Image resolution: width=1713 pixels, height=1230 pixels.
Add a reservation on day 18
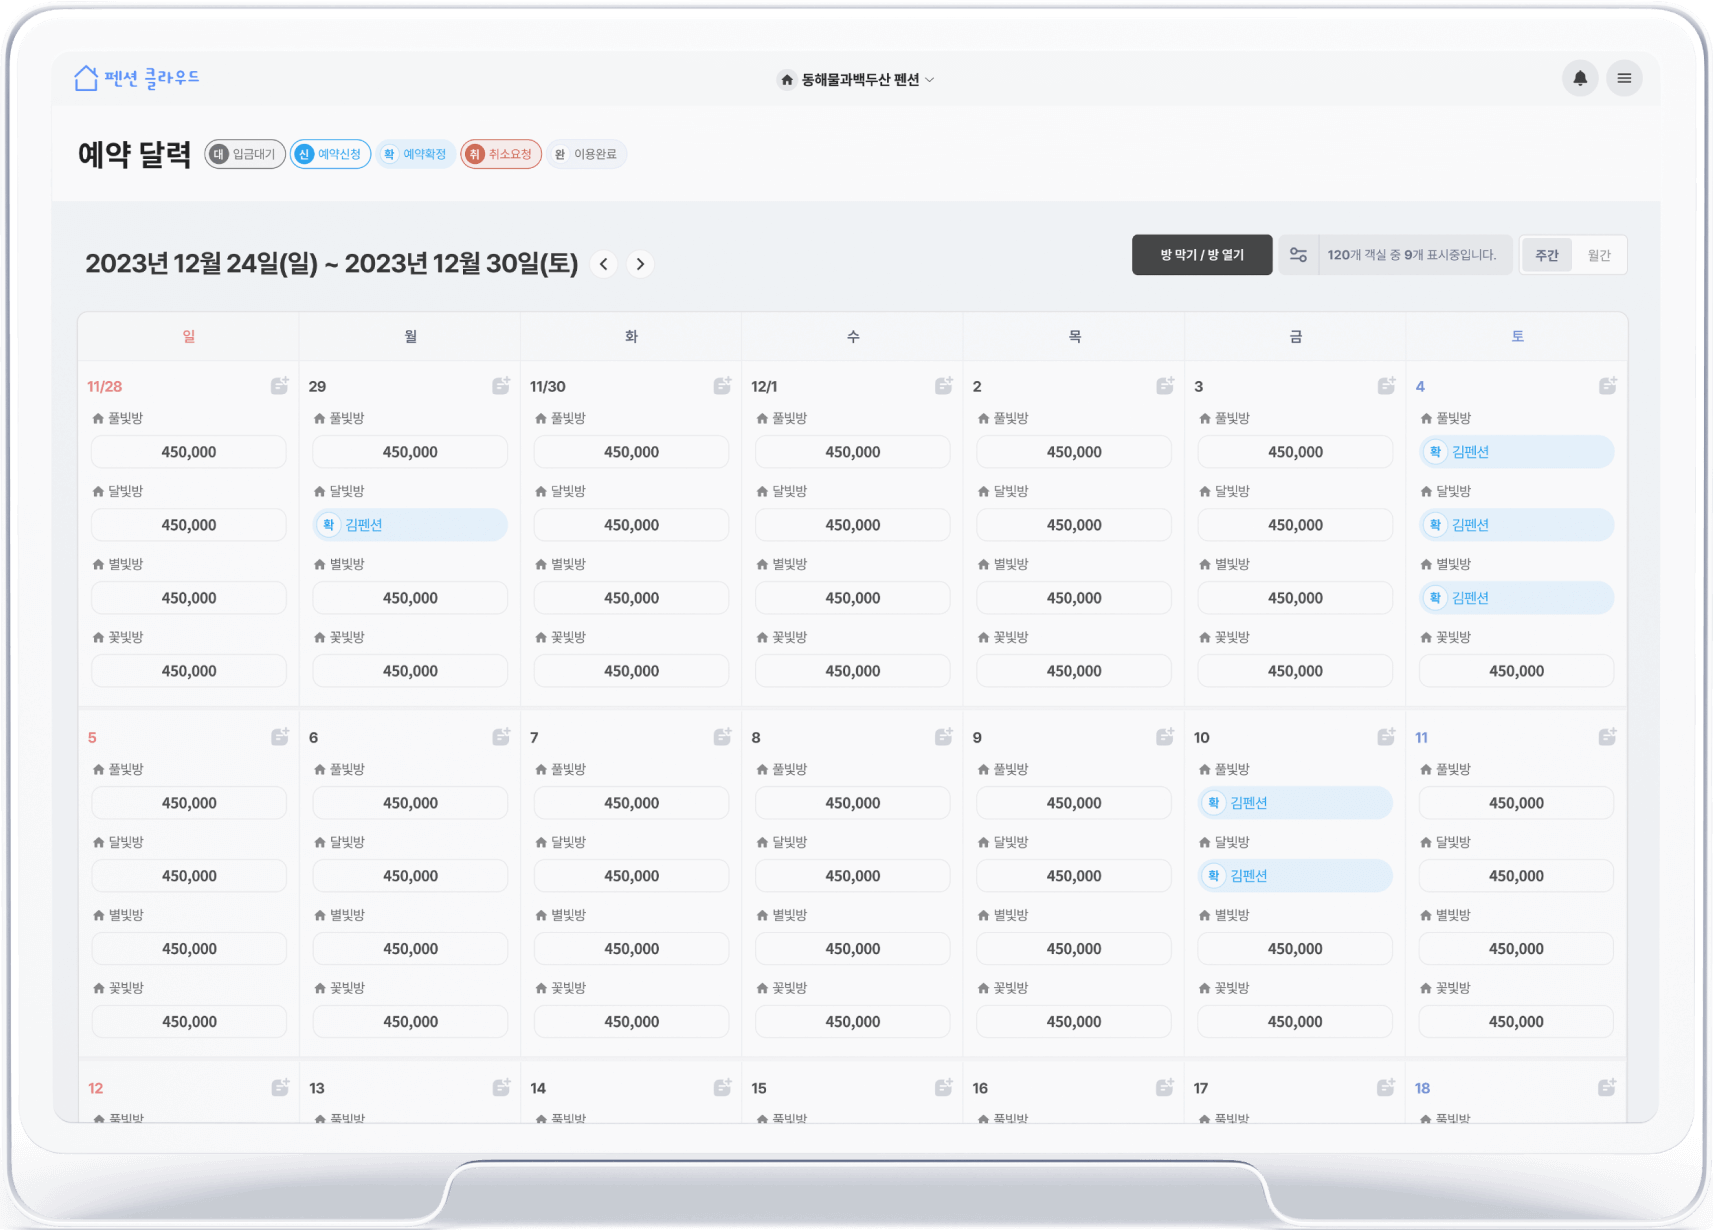click(x=1607, y=1088)
